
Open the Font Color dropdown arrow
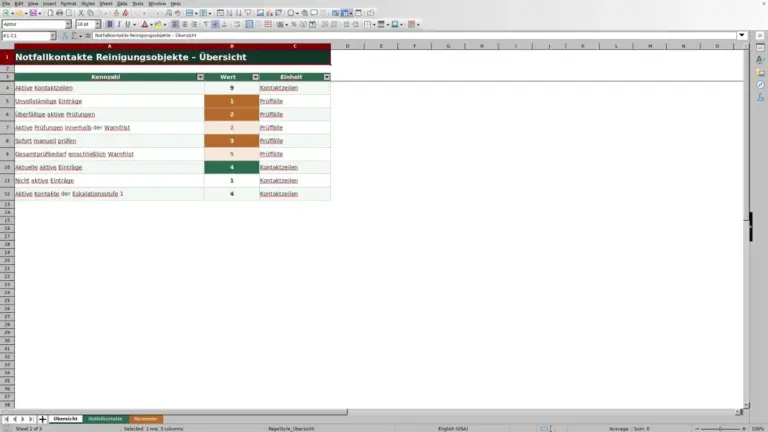point(151,24)
